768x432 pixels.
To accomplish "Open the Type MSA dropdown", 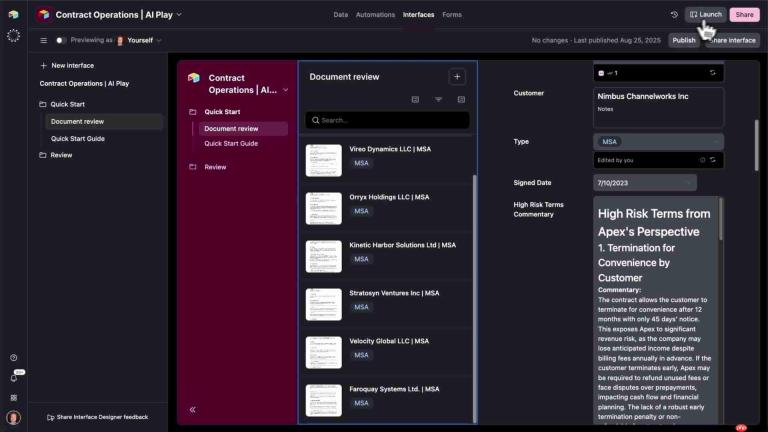I will tap(658, 142).
